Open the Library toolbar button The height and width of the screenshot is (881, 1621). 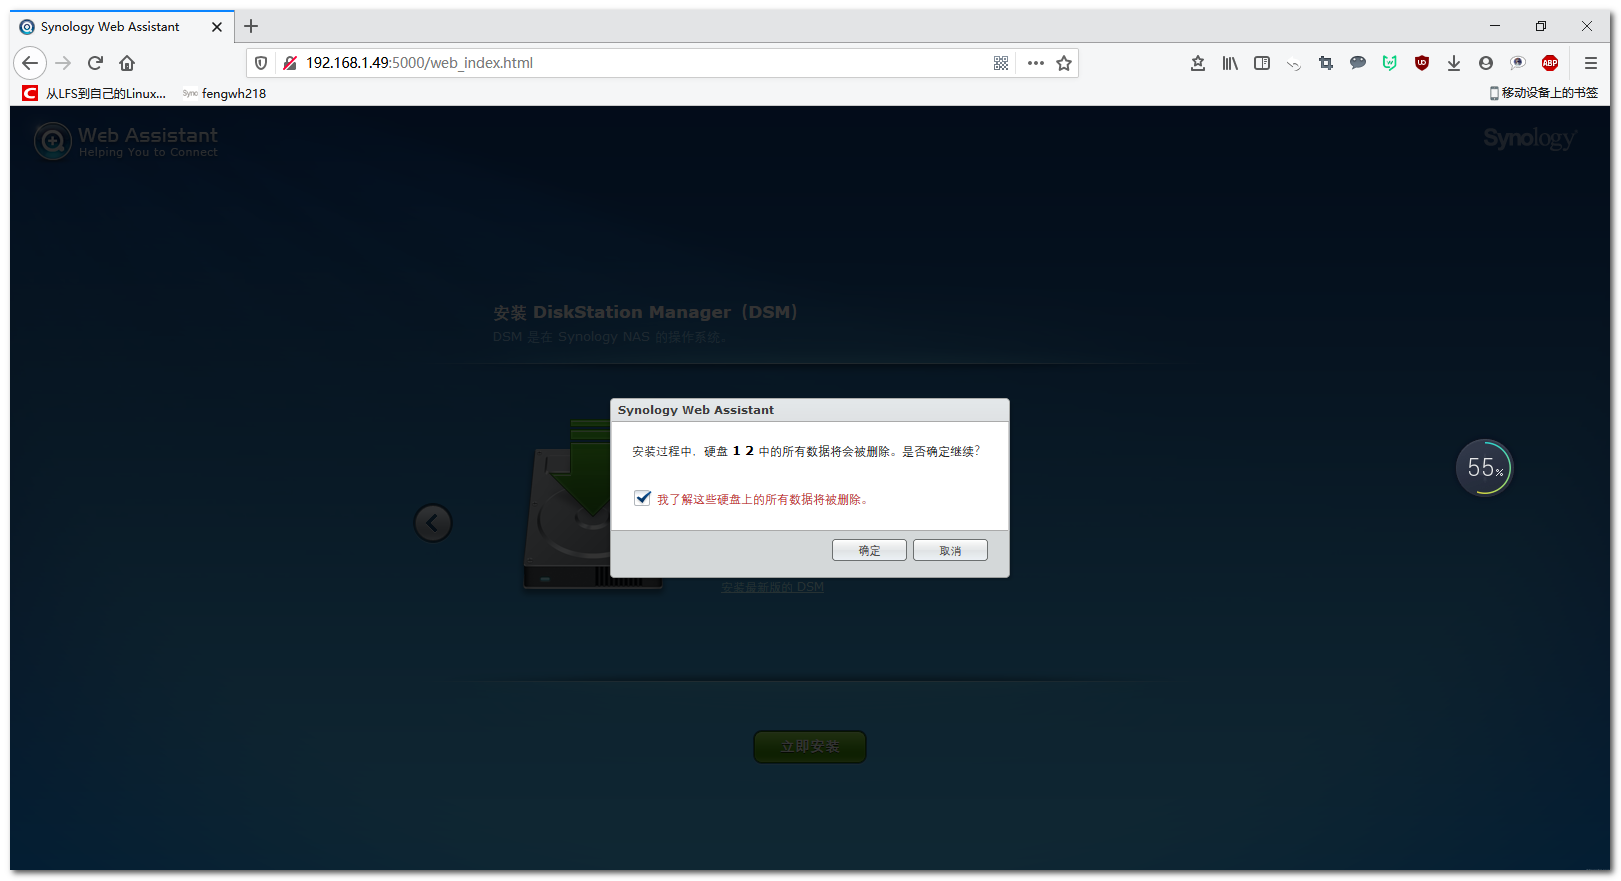[1230, 63]
